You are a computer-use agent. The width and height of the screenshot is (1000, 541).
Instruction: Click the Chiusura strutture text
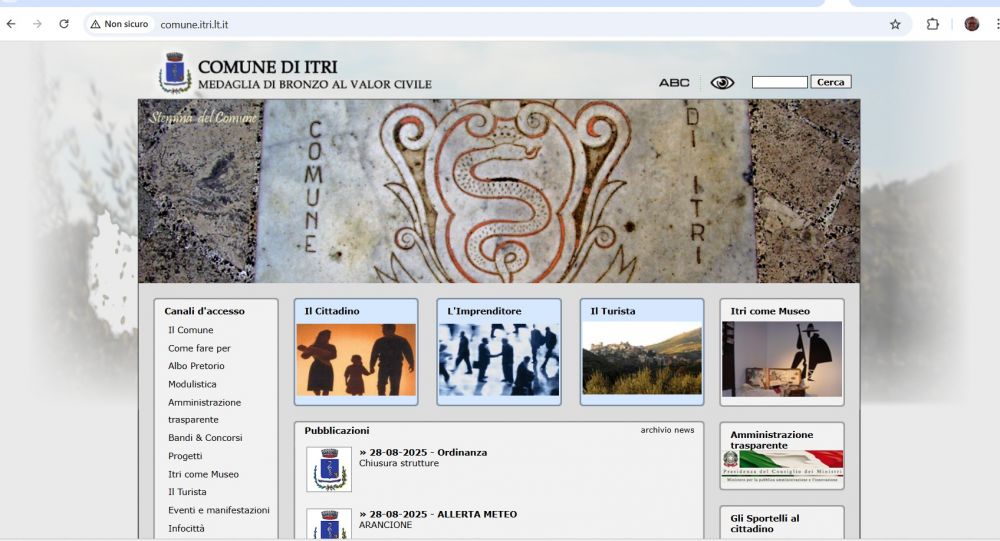(x=399, y=463)
